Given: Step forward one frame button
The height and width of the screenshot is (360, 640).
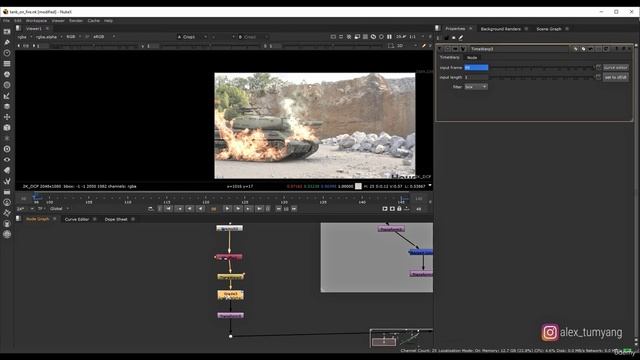Looking at the screenshot, I should tap(238, 209).
